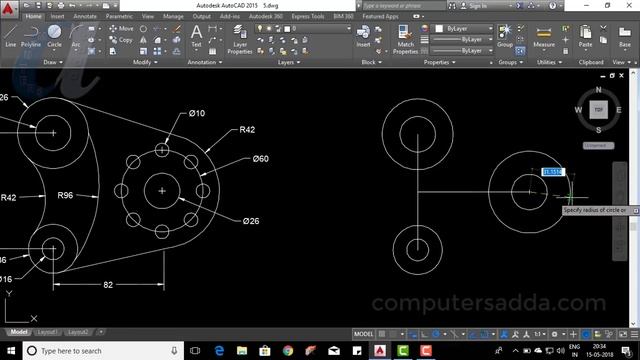The width and height of the screenshot is (640, 360).
Task: Toggle the grid display in status bar
Action: pos(382,334)
